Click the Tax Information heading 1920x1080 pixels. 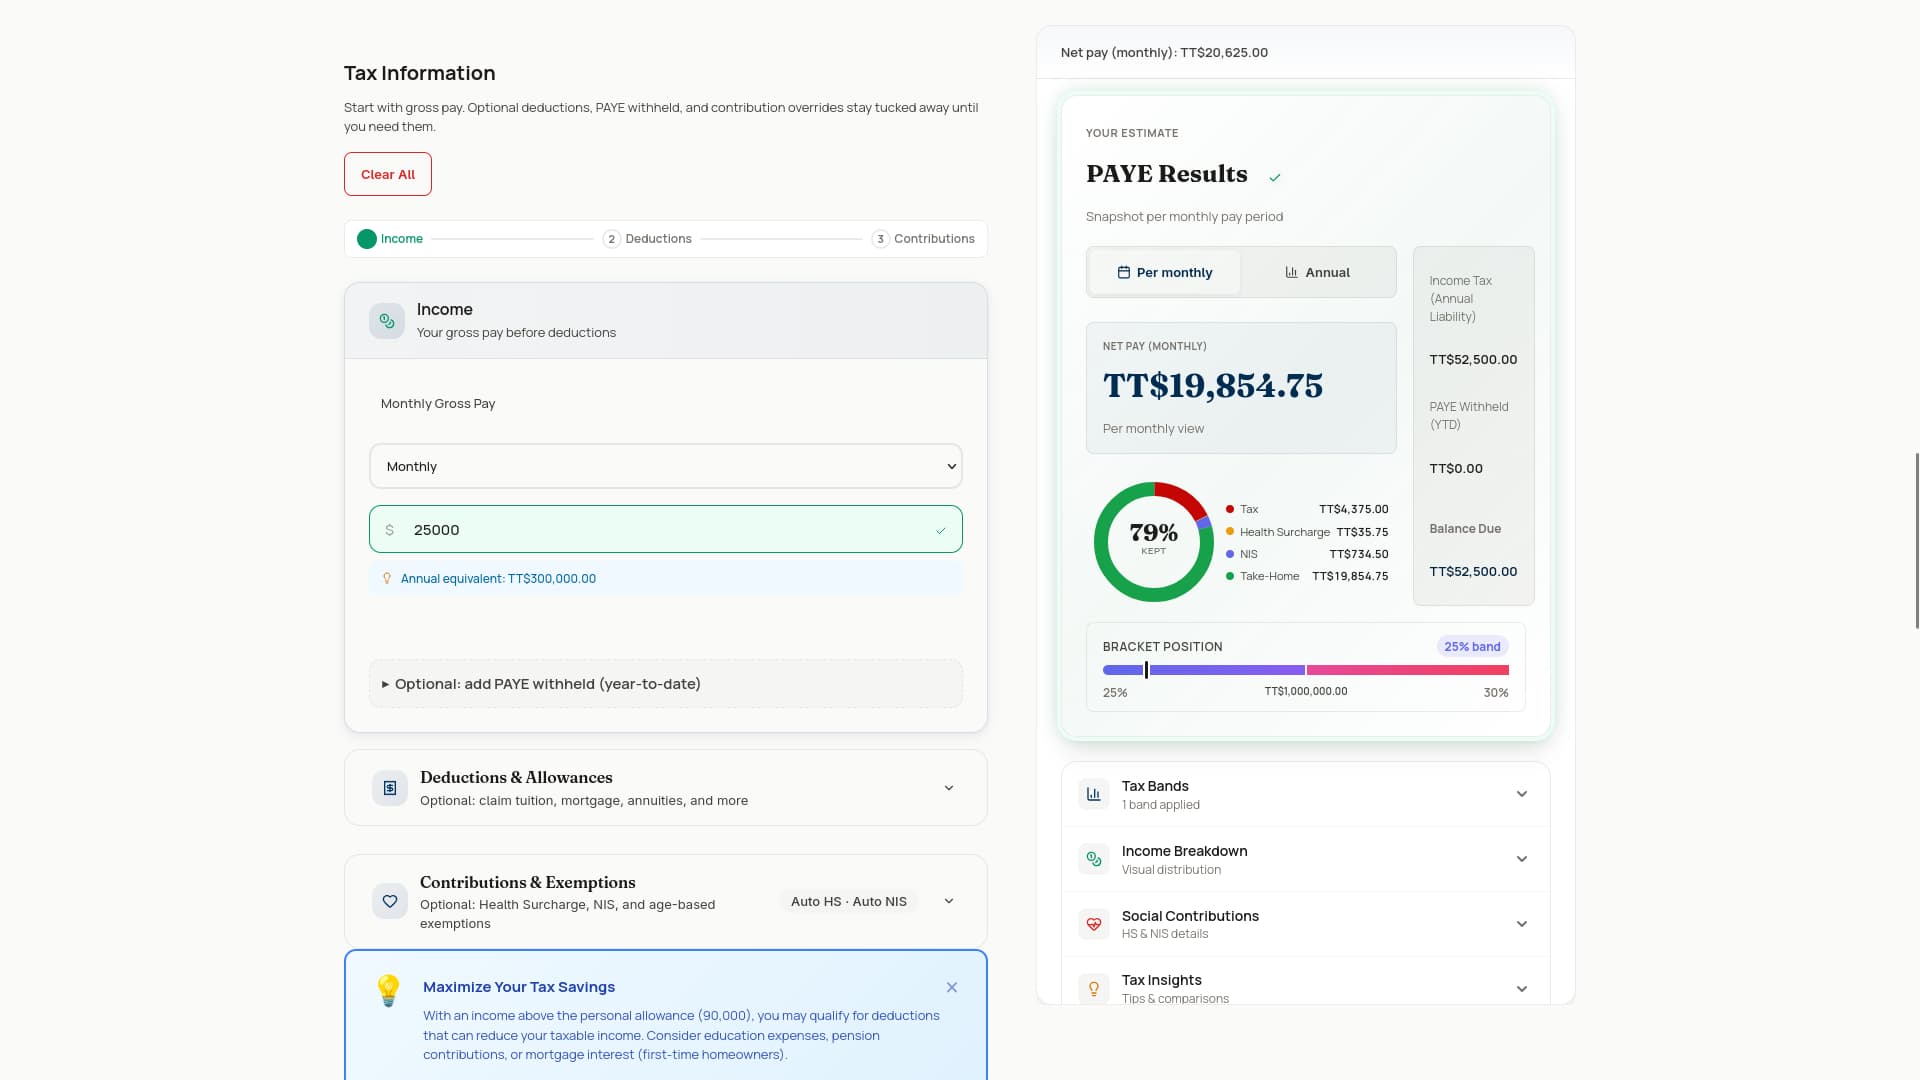coord(420,73)
